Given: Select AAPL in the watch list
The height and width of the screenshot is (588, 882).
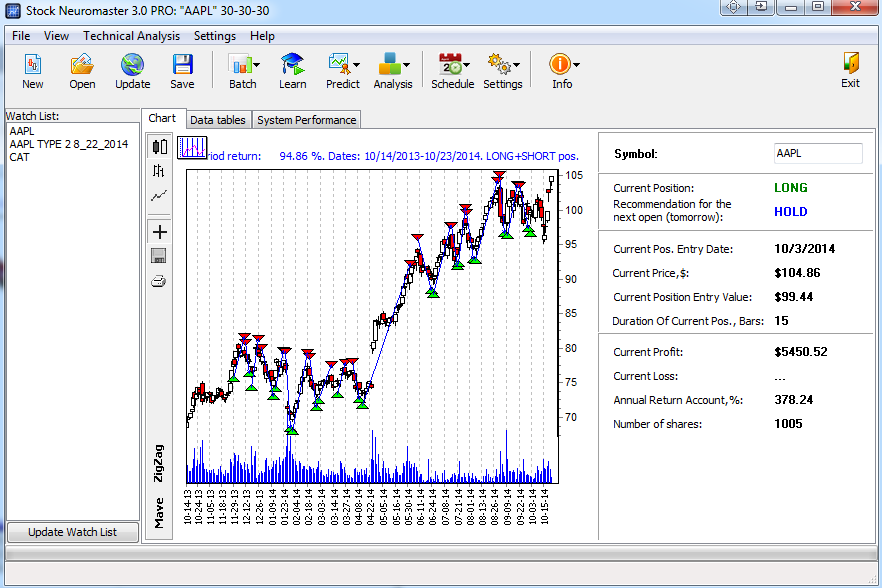Looking at the screenshot, I should click(x=22, y=131).
